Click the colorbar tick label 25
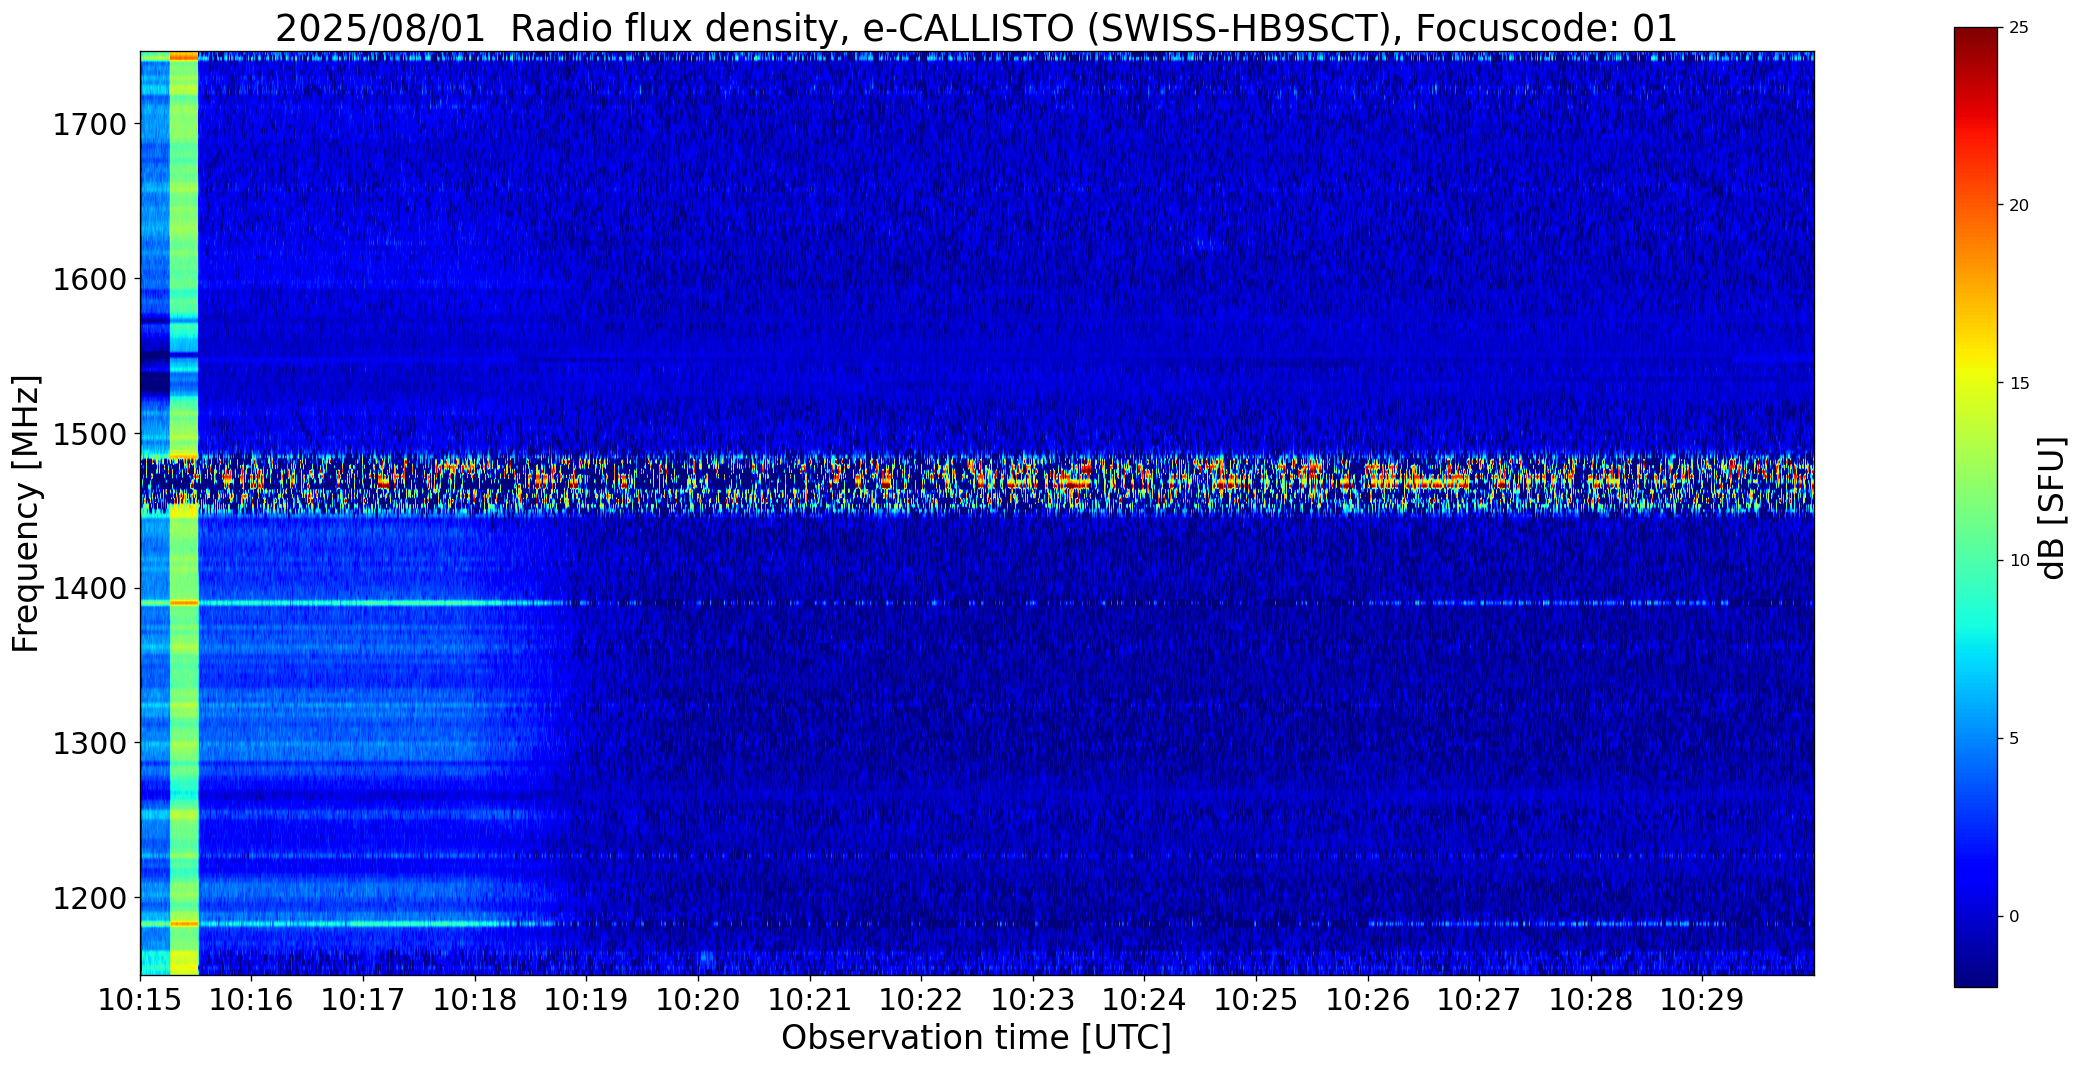Screen dimensions: 2082x1067 click(x=2018, y=28)
